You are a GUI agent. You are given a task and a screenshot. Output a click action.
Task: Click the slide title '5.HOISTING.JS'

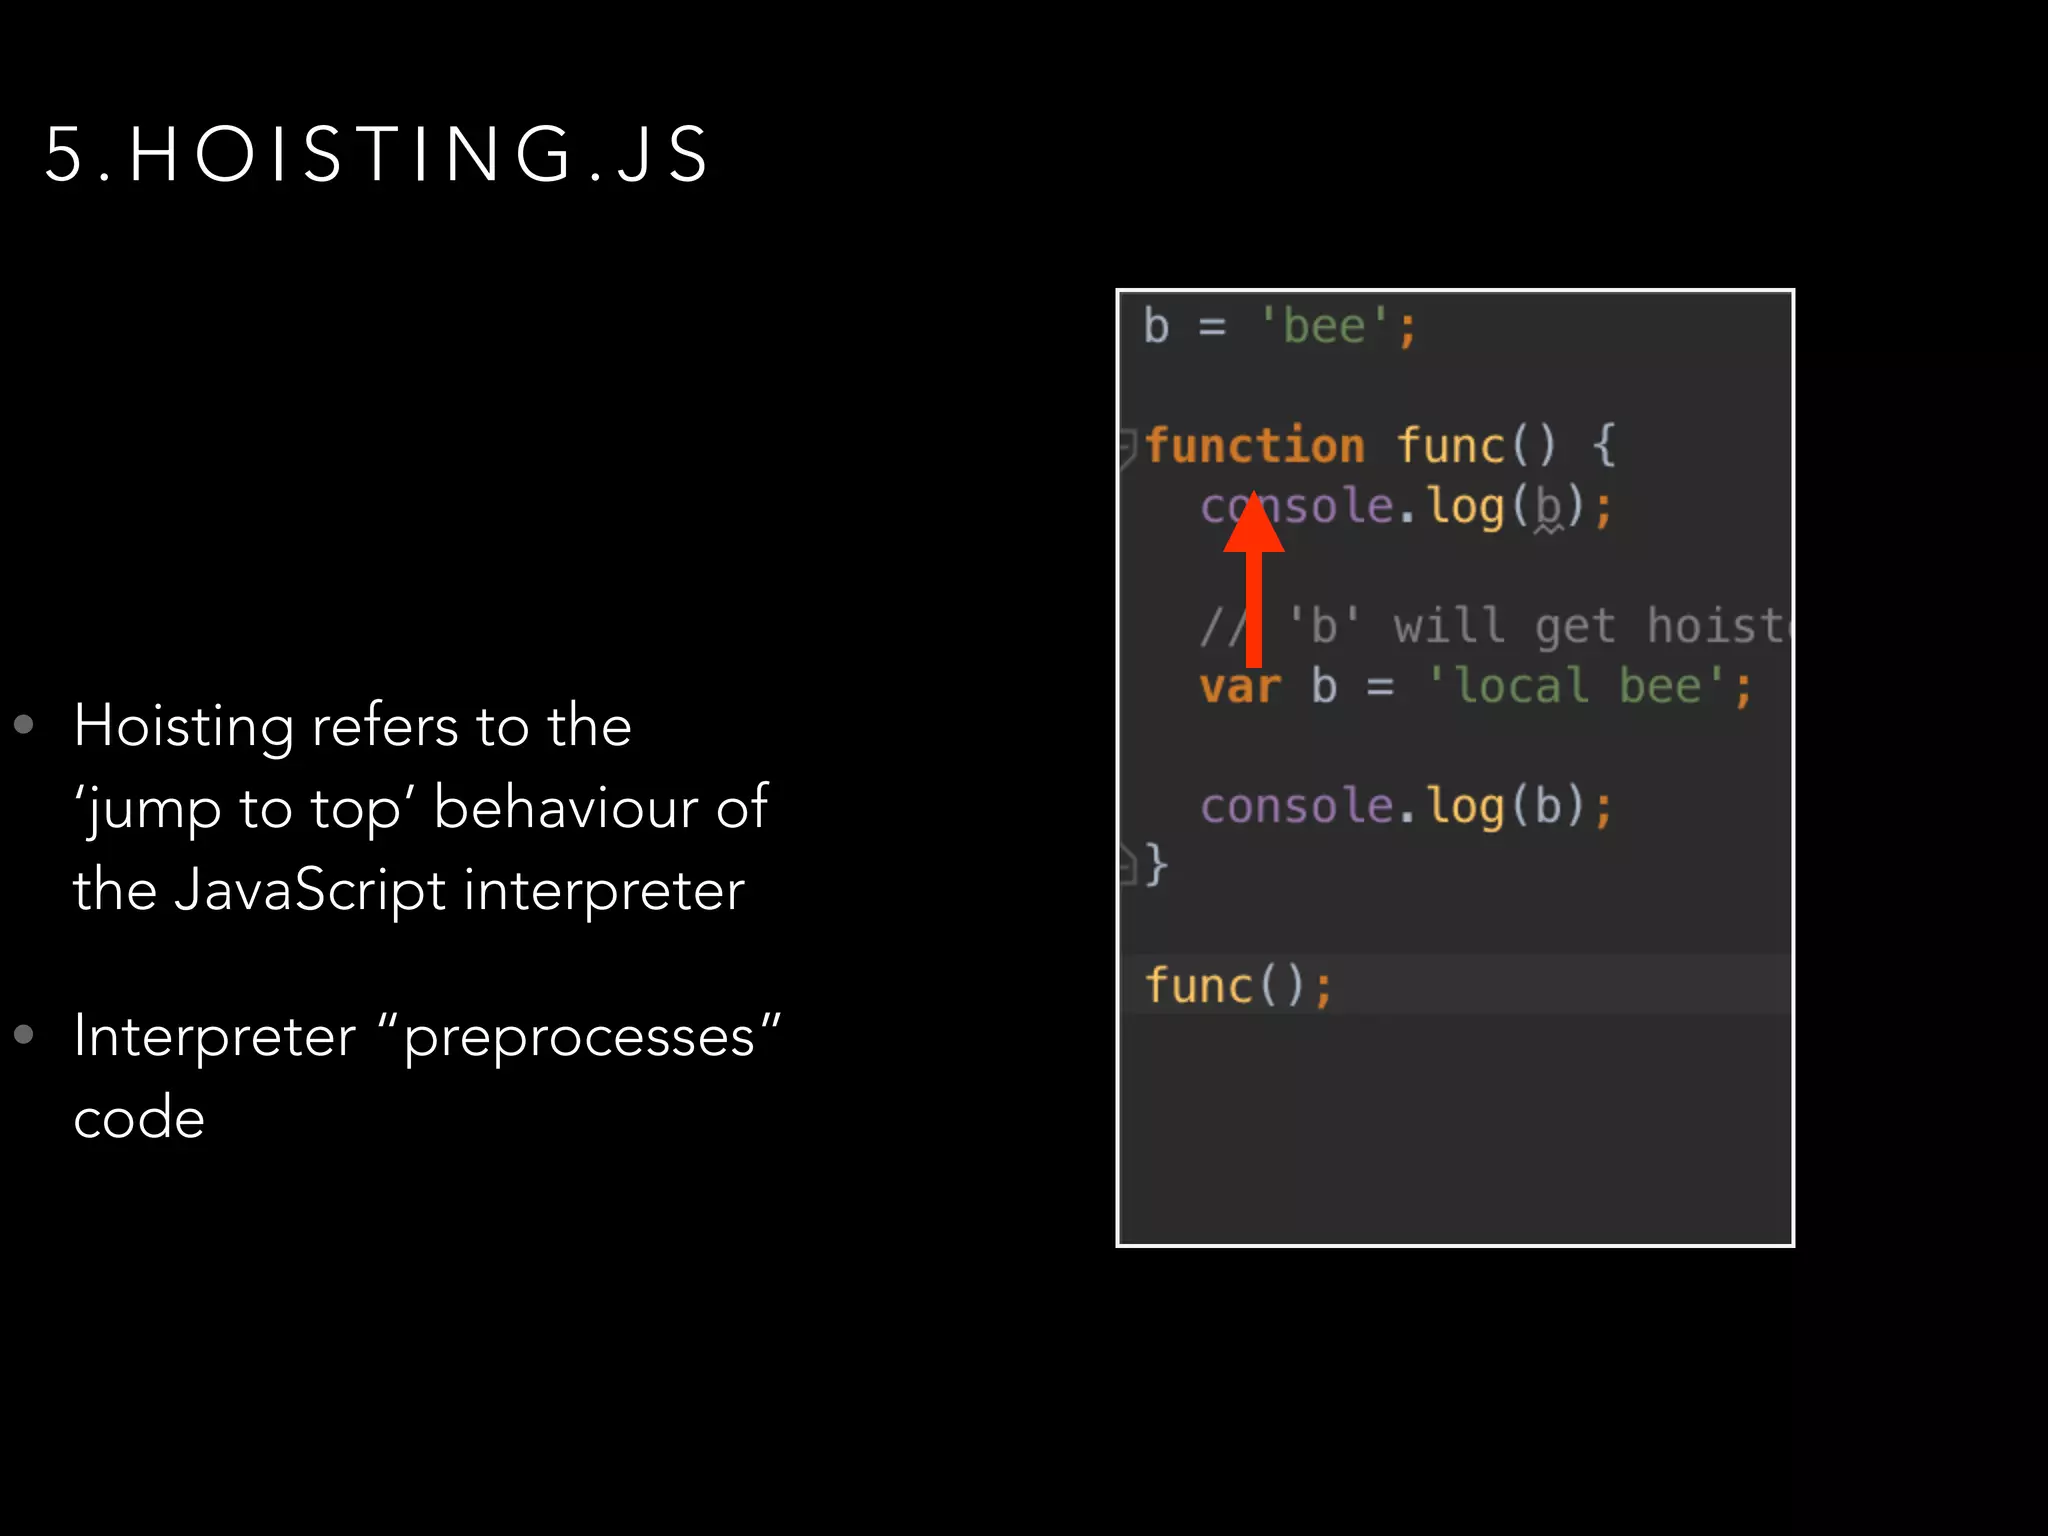coord(377,155)
